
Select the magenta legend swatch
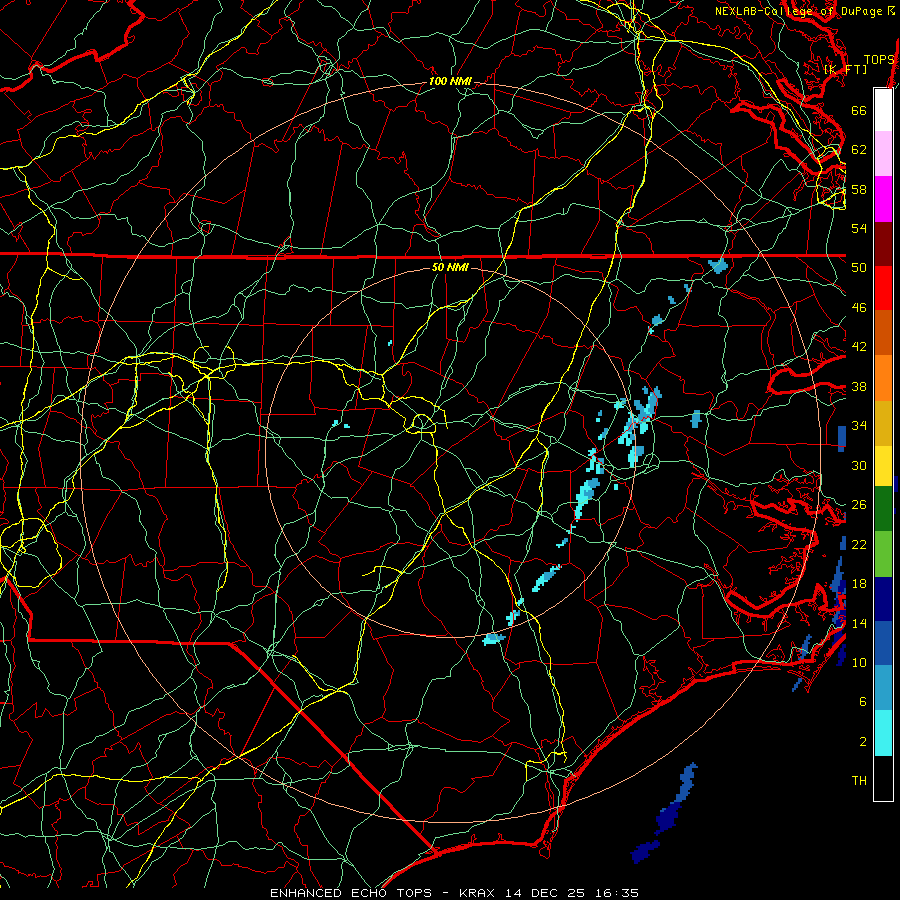point(883,199)
